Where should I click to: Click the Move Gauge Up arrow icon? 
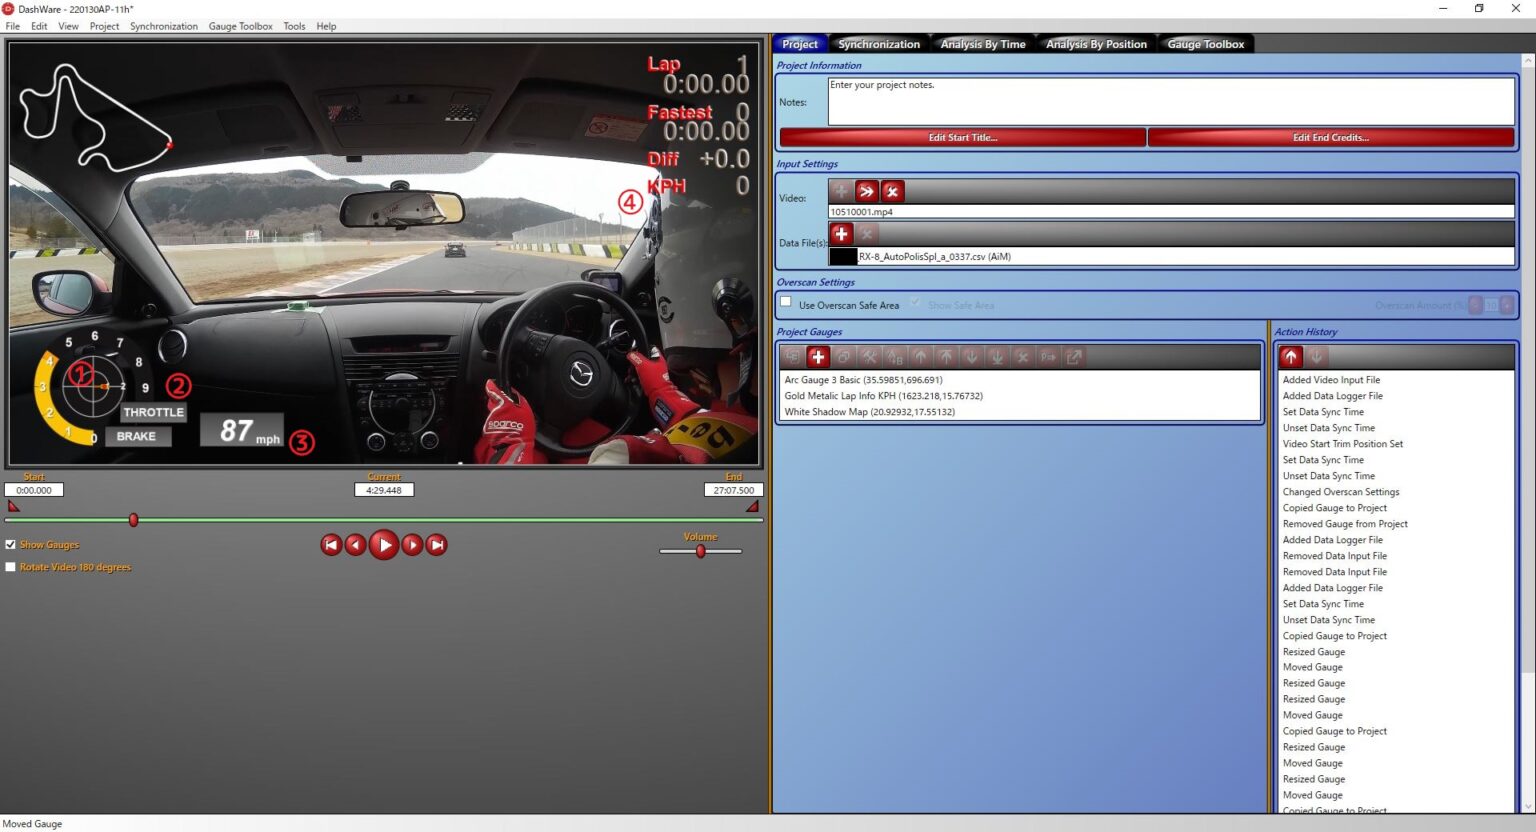[x=921, y=356]
